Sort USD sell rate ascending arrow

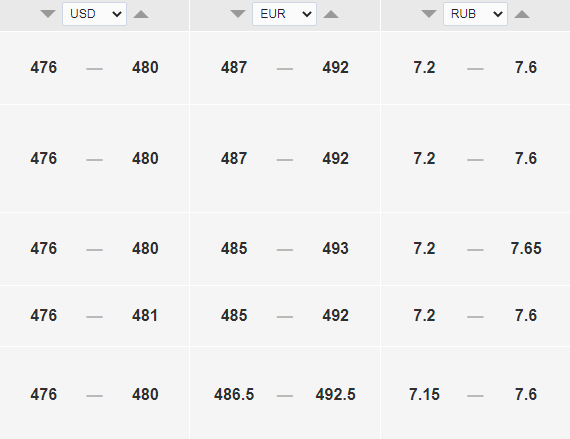tap(141, 14)
